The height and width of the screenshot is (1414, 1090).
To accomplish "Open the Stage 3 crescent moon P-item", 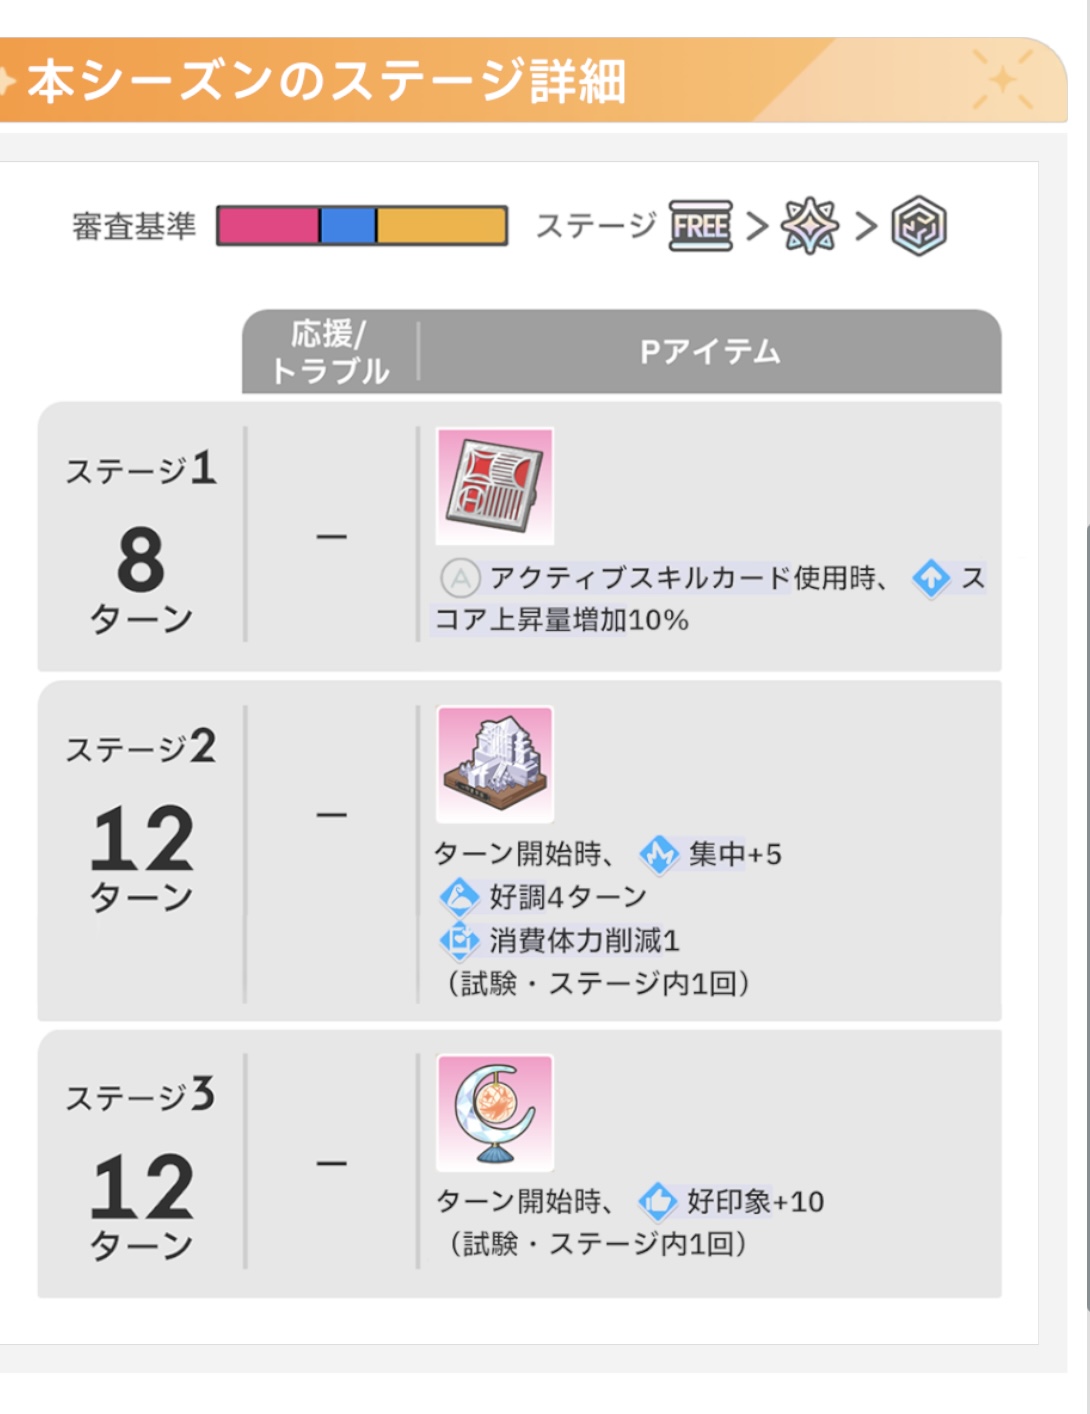I will (495, 1113).
